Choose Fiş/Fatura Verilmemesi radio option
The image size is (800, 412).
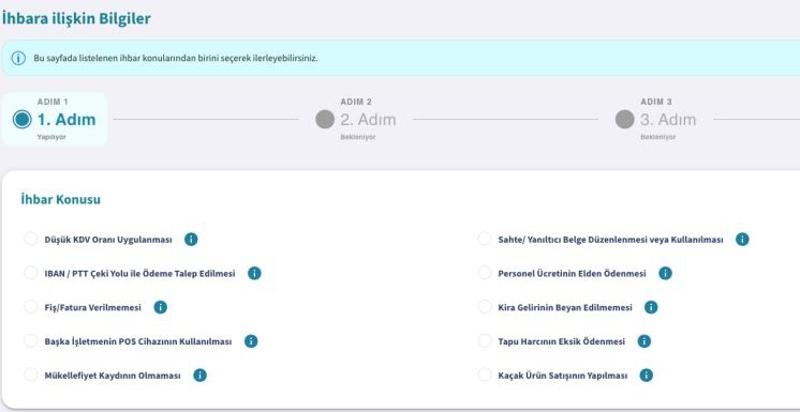30,308
